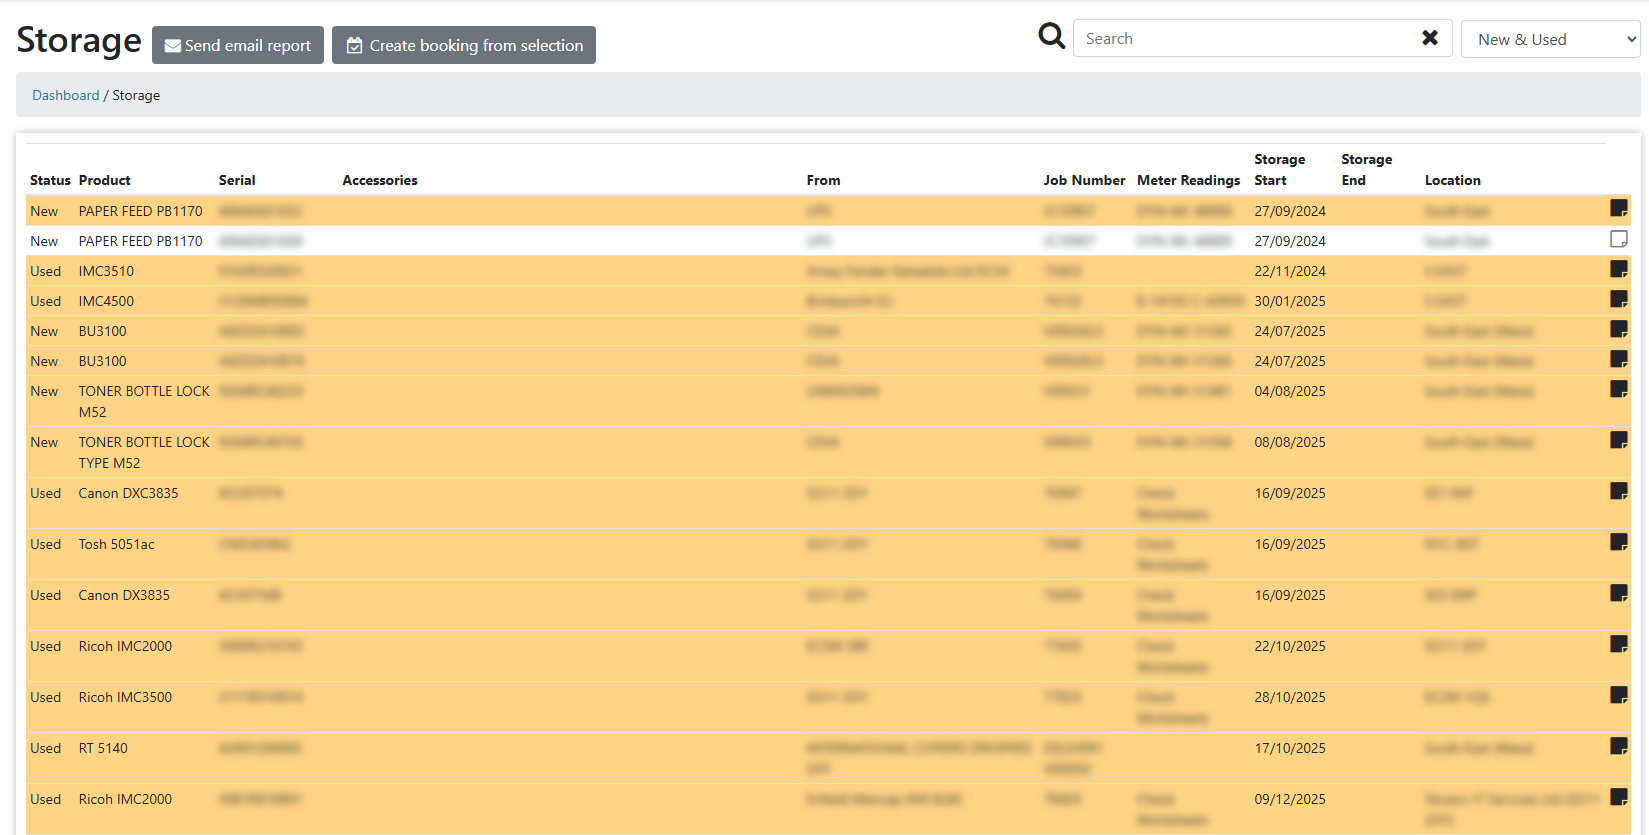
Task: Open note icon for unhighlighted PAPER FEED PB1170 row
Action: (x=1619, y=239)
